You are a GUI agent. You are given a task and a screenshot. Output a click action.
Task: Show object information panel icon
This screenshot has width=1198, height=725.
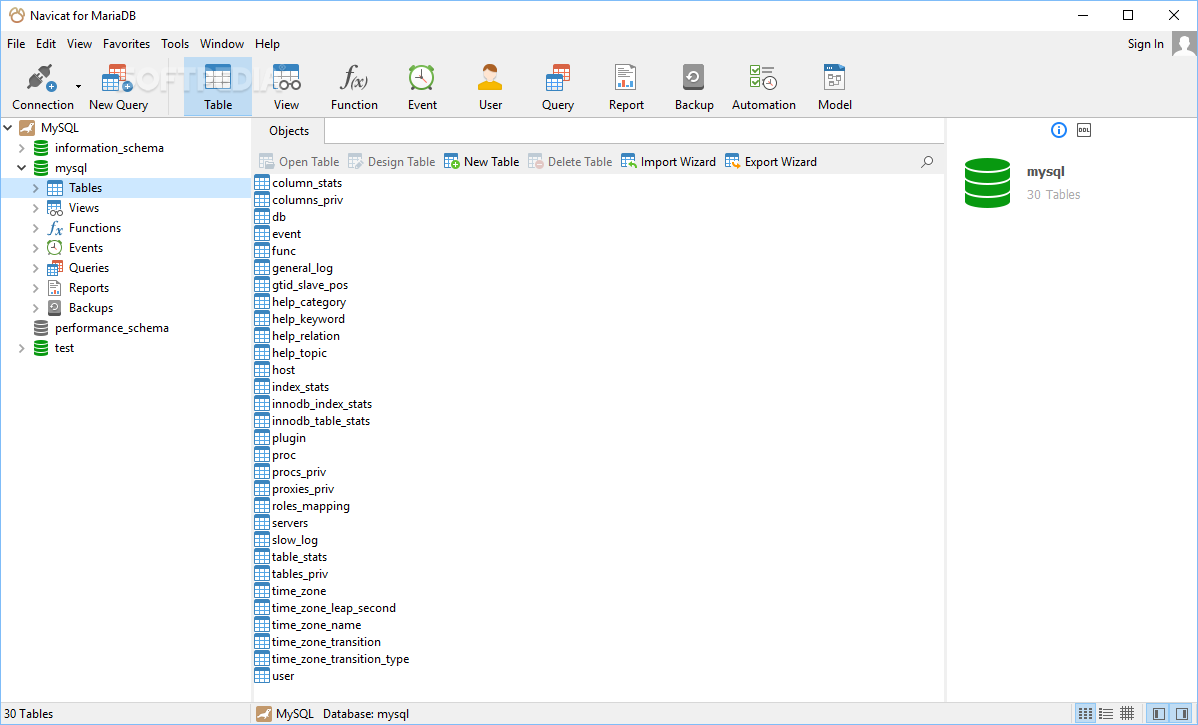click(x=1058, y=130)
